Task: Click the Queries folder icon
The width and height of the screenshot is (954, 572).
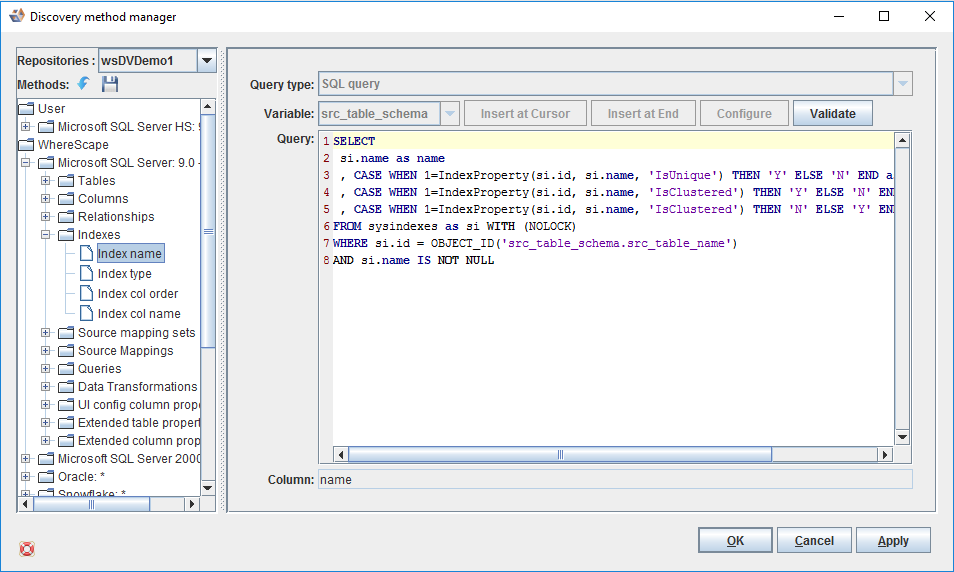Action: [x=66, y=369]
